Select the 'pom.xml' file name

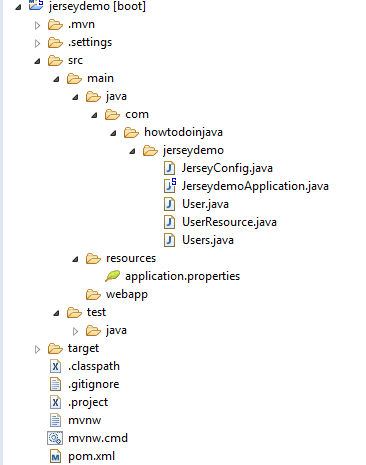tap(91, 456)
